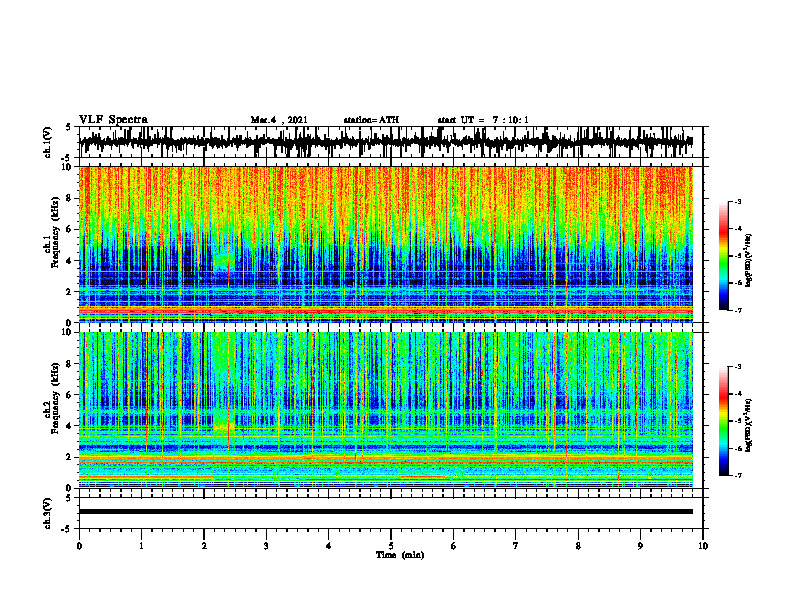This screenshot has height=612, width=792.
Task: Select the "start UT = 7 : 10: 1" text
Action: pos(483,120)
